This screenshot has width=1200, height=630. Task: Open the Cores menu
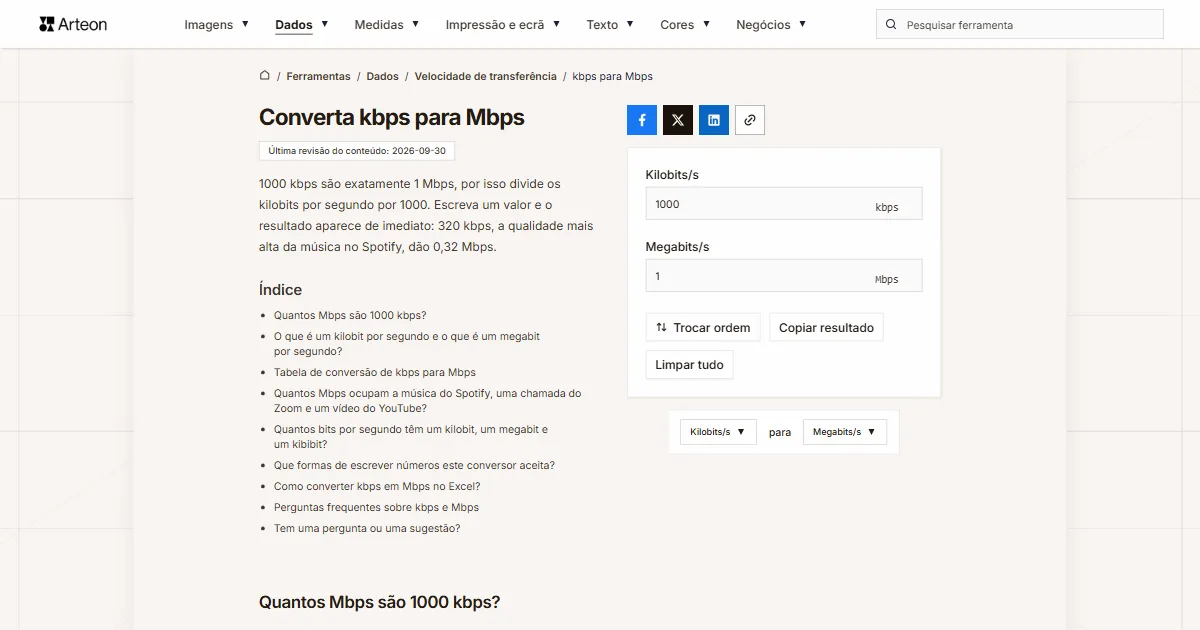click(x=685, y=24)
